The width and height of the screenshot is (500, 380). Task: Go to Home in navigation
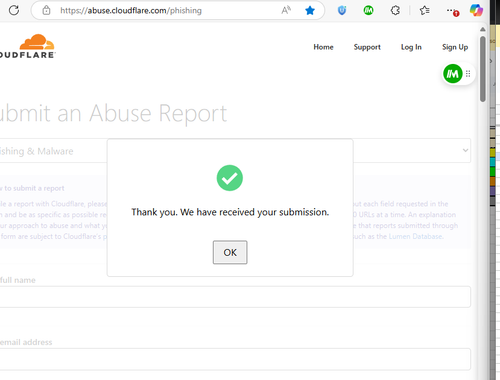click(x=323, y=47)
